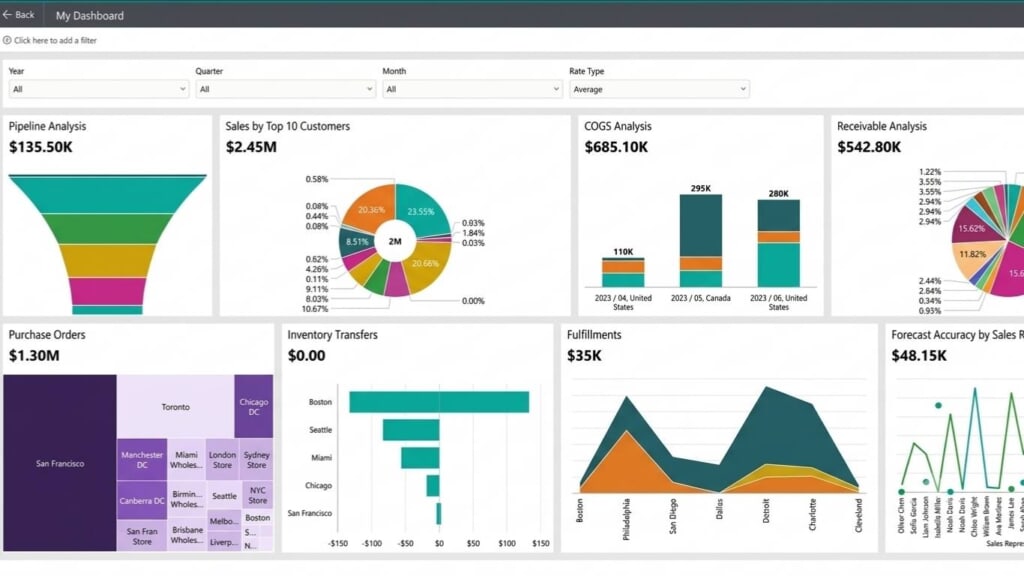Open the Rate Type dropdown

659,89
